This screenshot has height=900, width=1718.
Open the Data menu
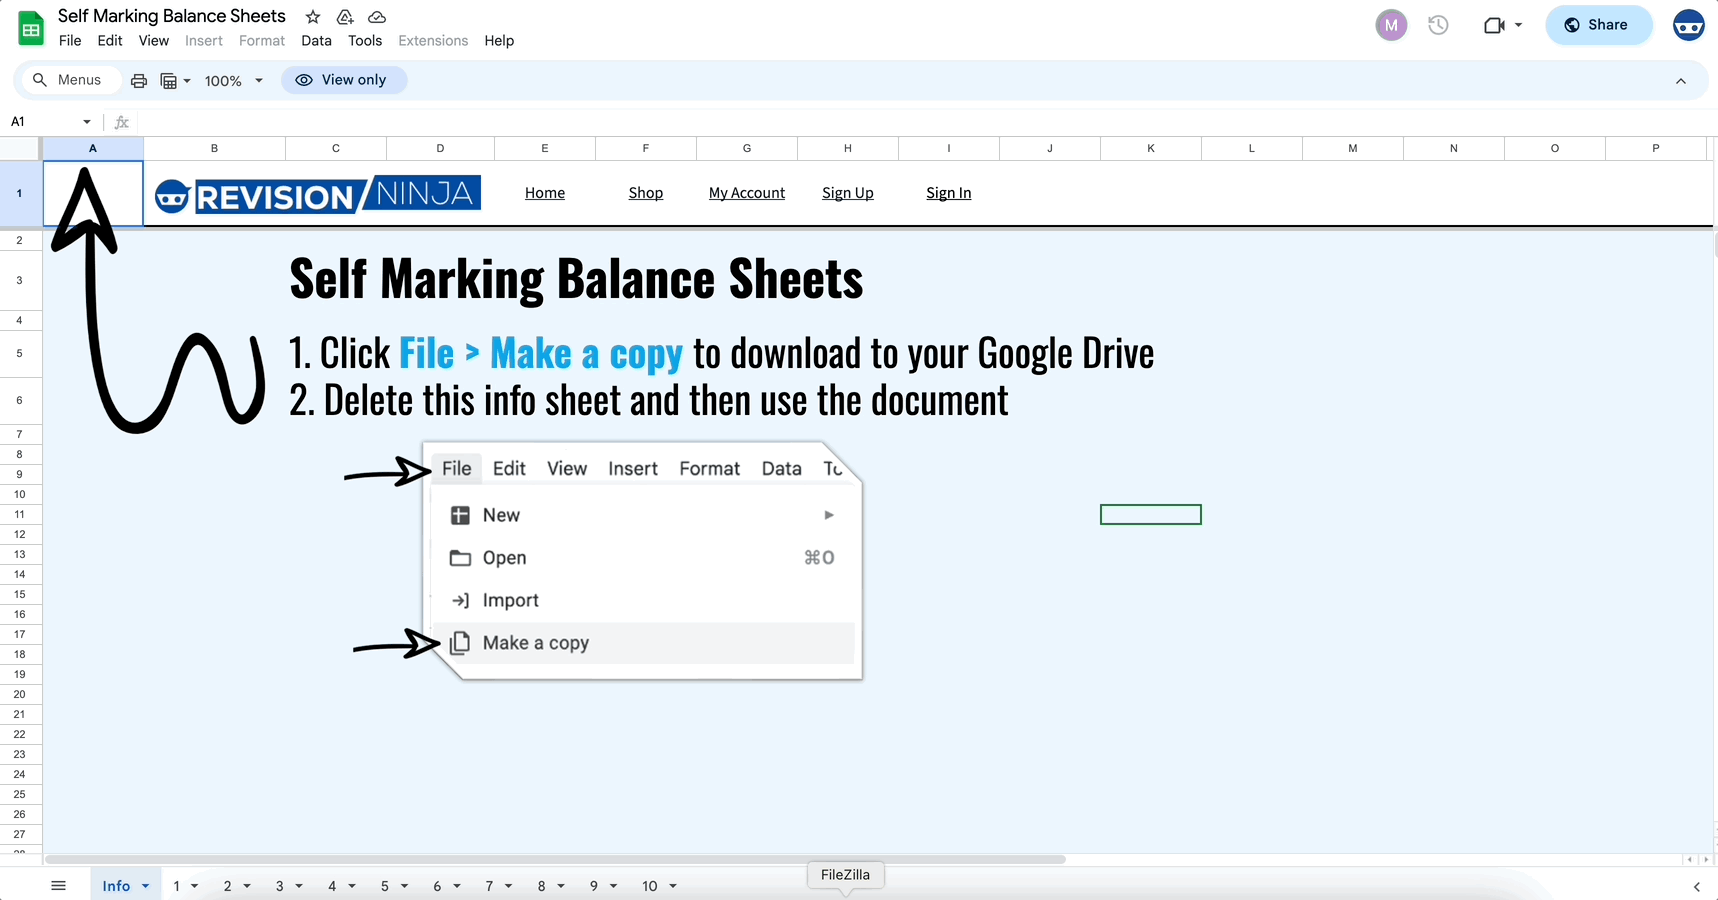pos(316,40)
